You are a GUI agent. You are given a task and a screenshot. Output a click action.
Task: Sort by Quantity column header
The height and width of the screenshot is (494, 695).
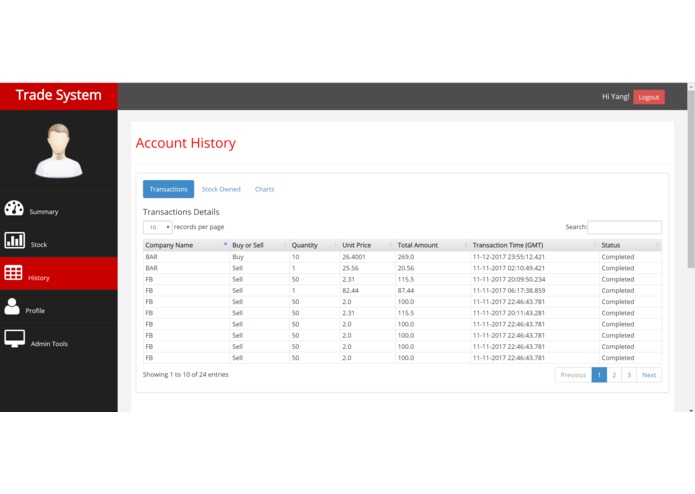[315, 245]
